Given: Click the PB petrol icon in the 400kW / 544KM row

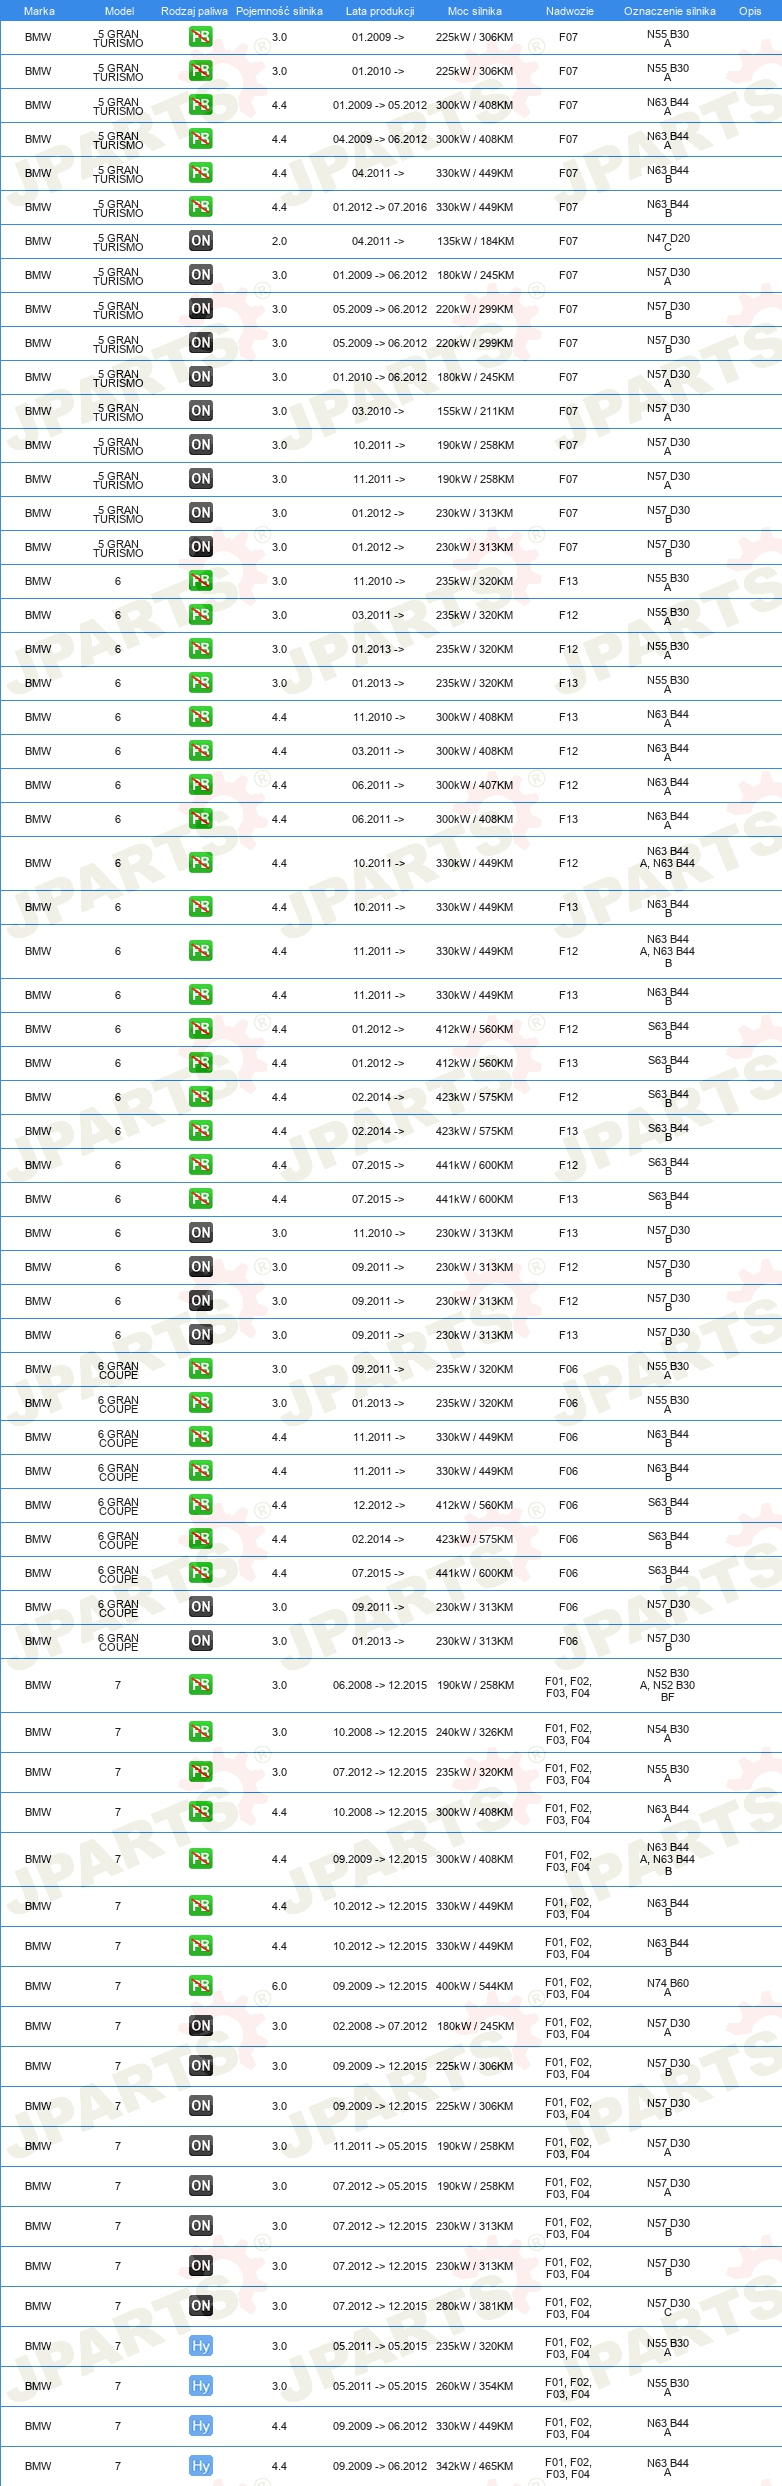Looking at the screenshot, I should pyautogui.click(x=201, y=1986).
